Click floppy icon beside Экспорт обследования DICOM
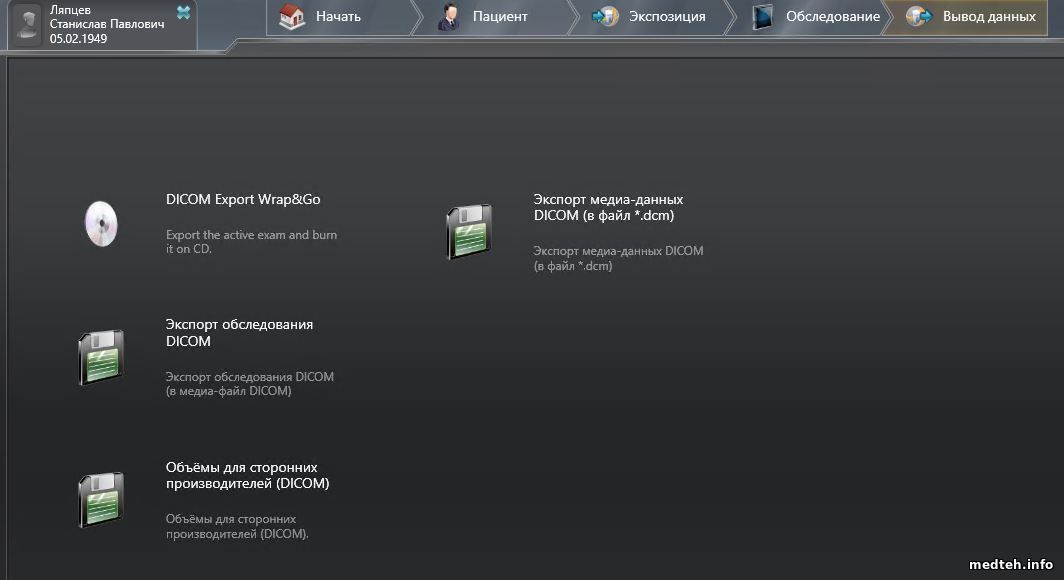Viewport: 1064px width, 580px height. [x=100, y=357]
